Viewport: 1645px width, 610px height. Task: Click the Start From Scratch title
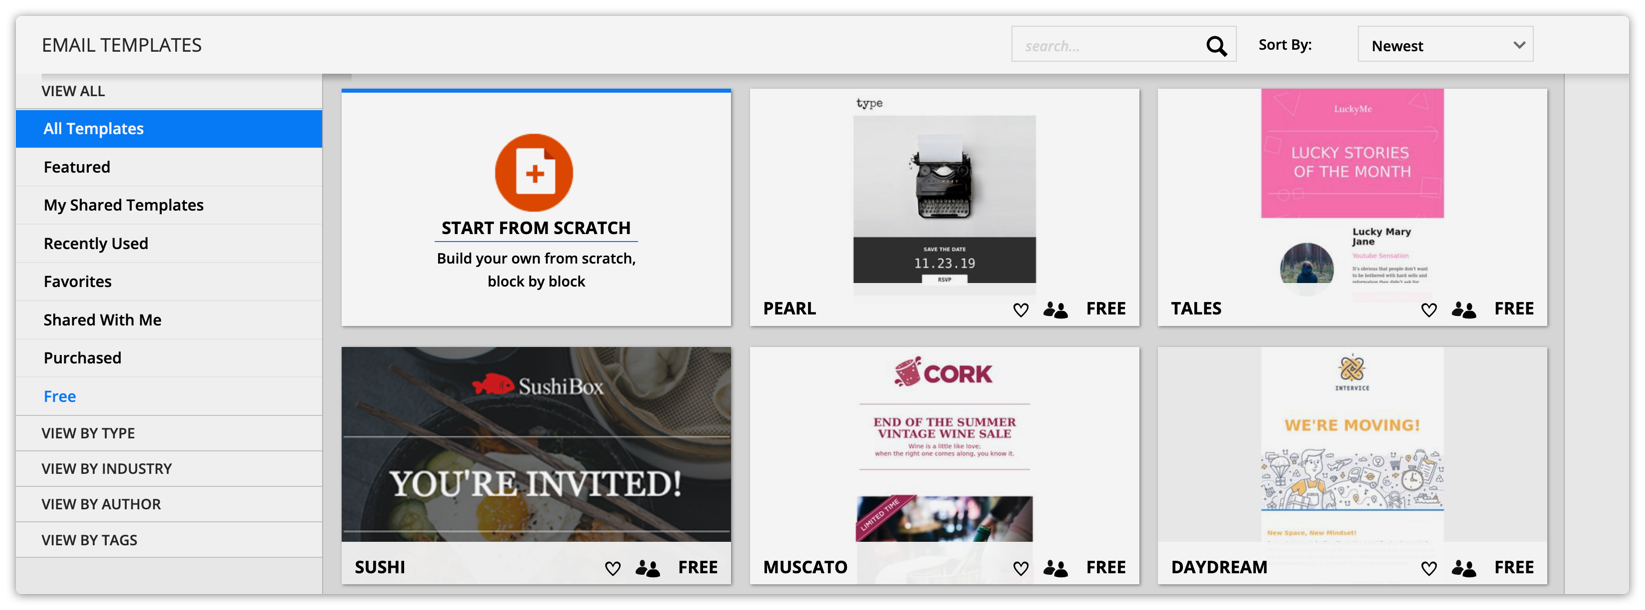pos(536,228)
